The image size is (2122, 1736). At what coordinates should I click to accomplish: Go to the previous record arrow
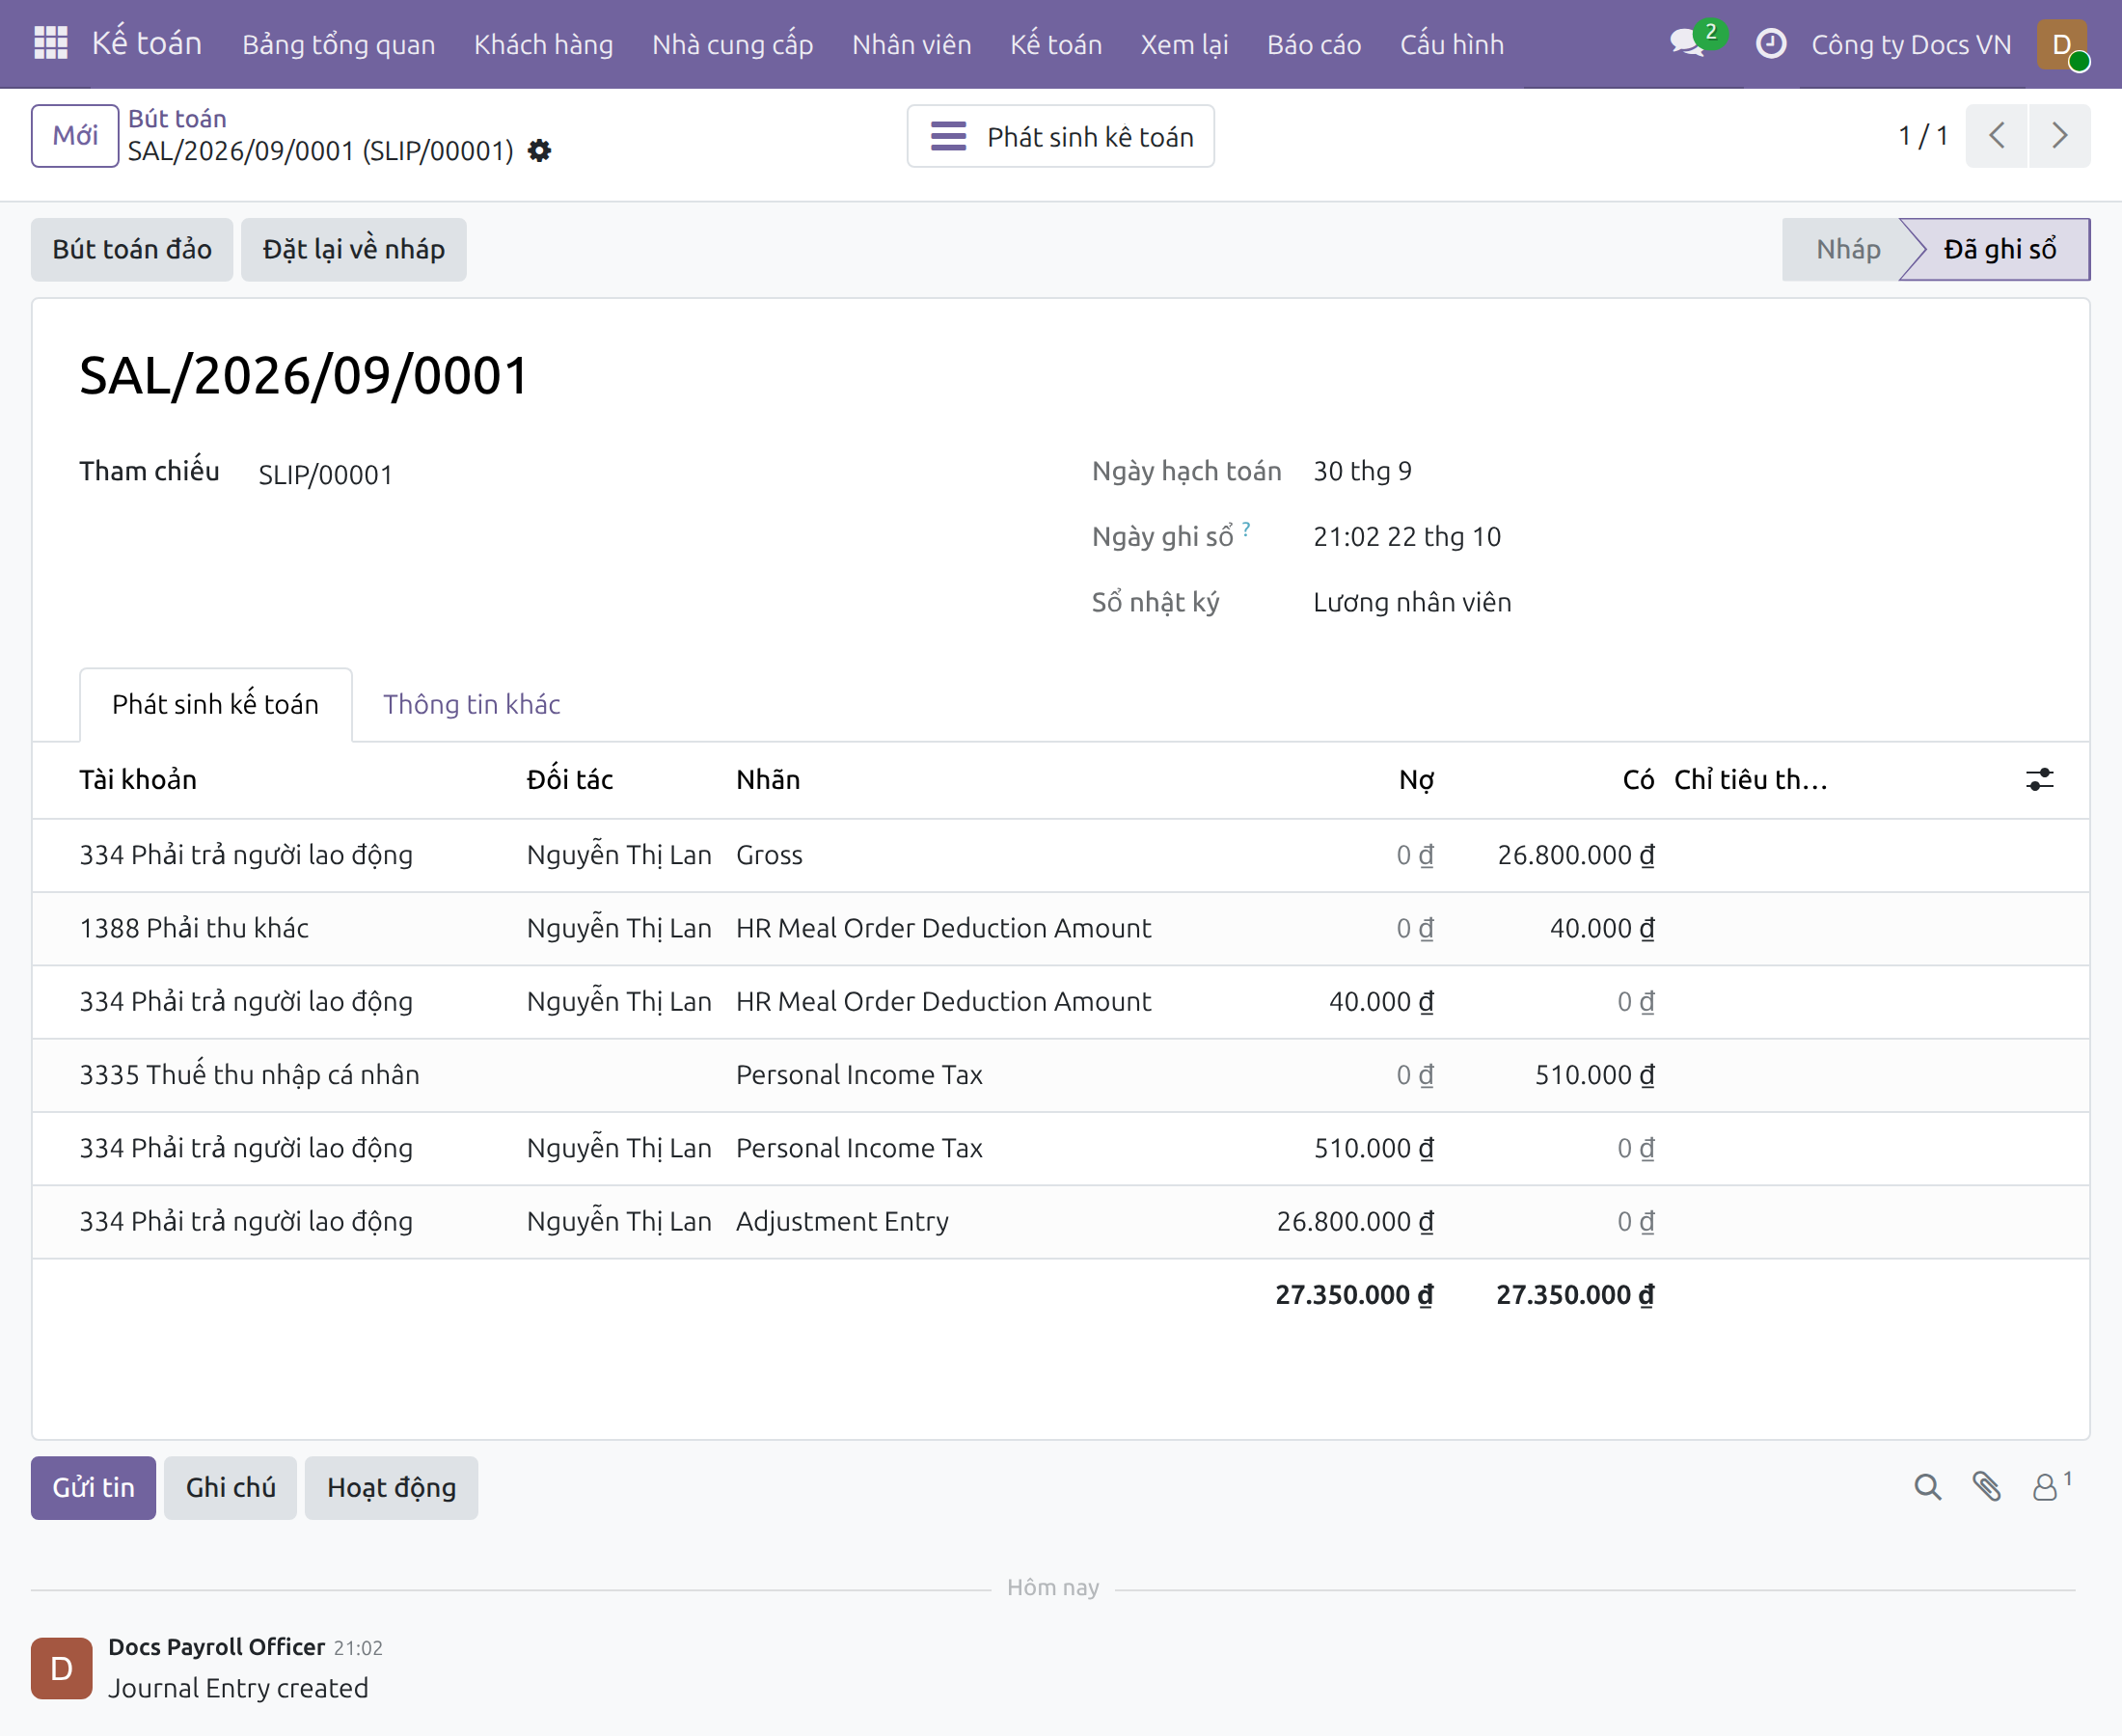(x=1996, y=136)
